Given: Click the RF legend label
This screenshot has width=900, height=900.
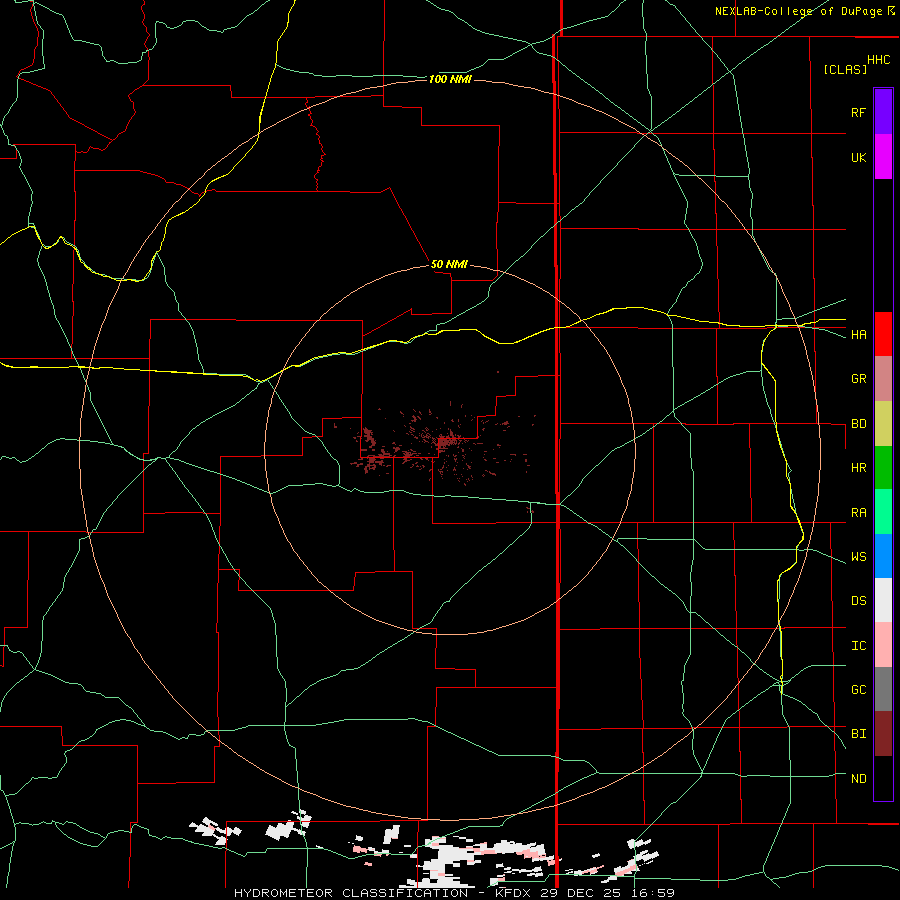Looking at the screenshot, I should click(x=858, y=112).
